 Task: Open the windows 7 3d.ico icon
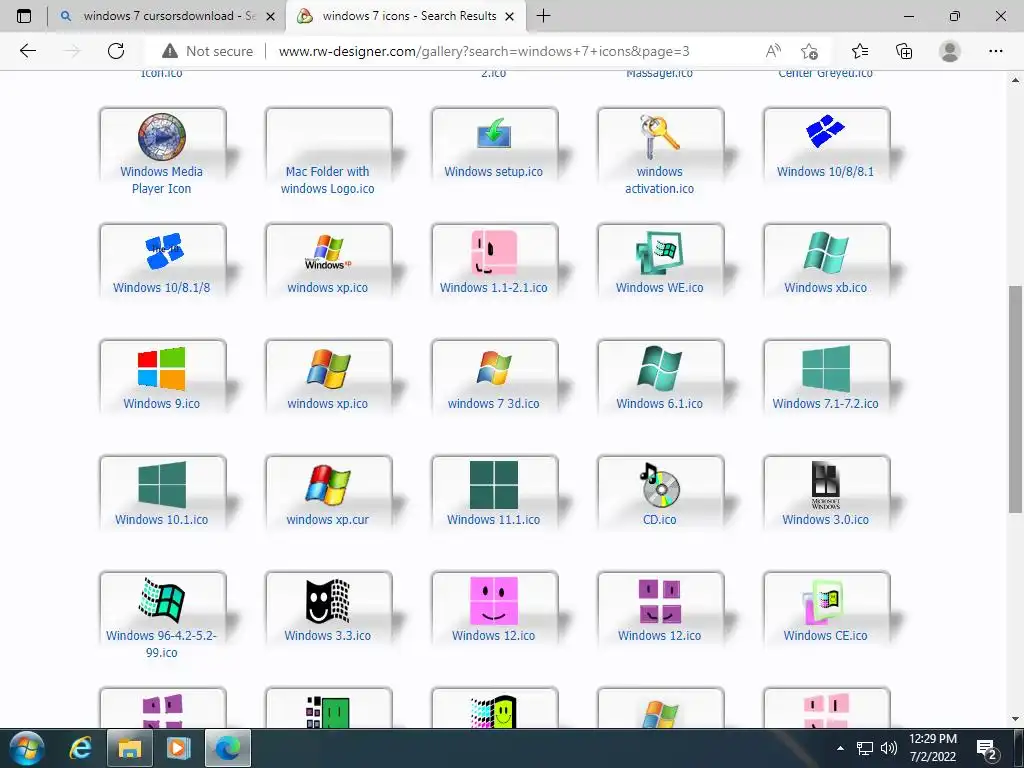(x=494, y=368)
